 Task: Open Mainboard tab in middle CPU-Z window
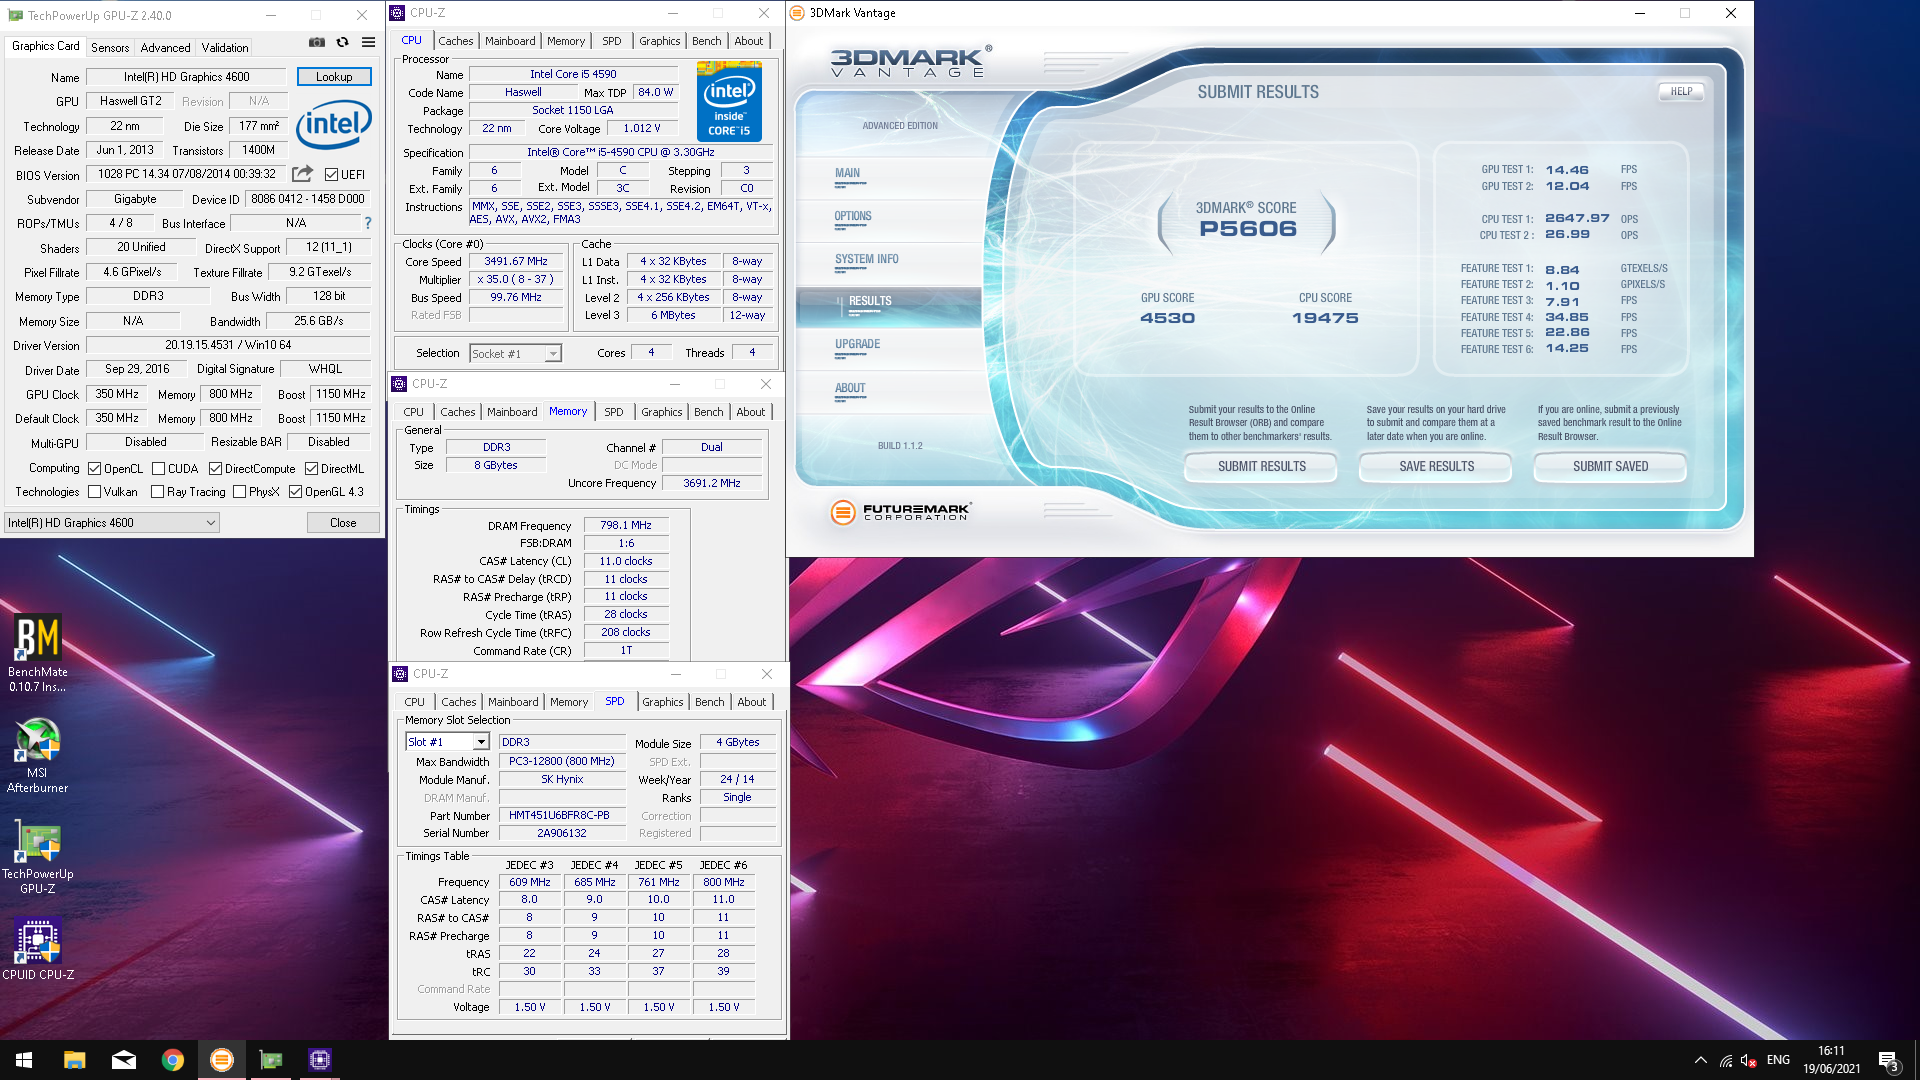(x=512, y=412)
